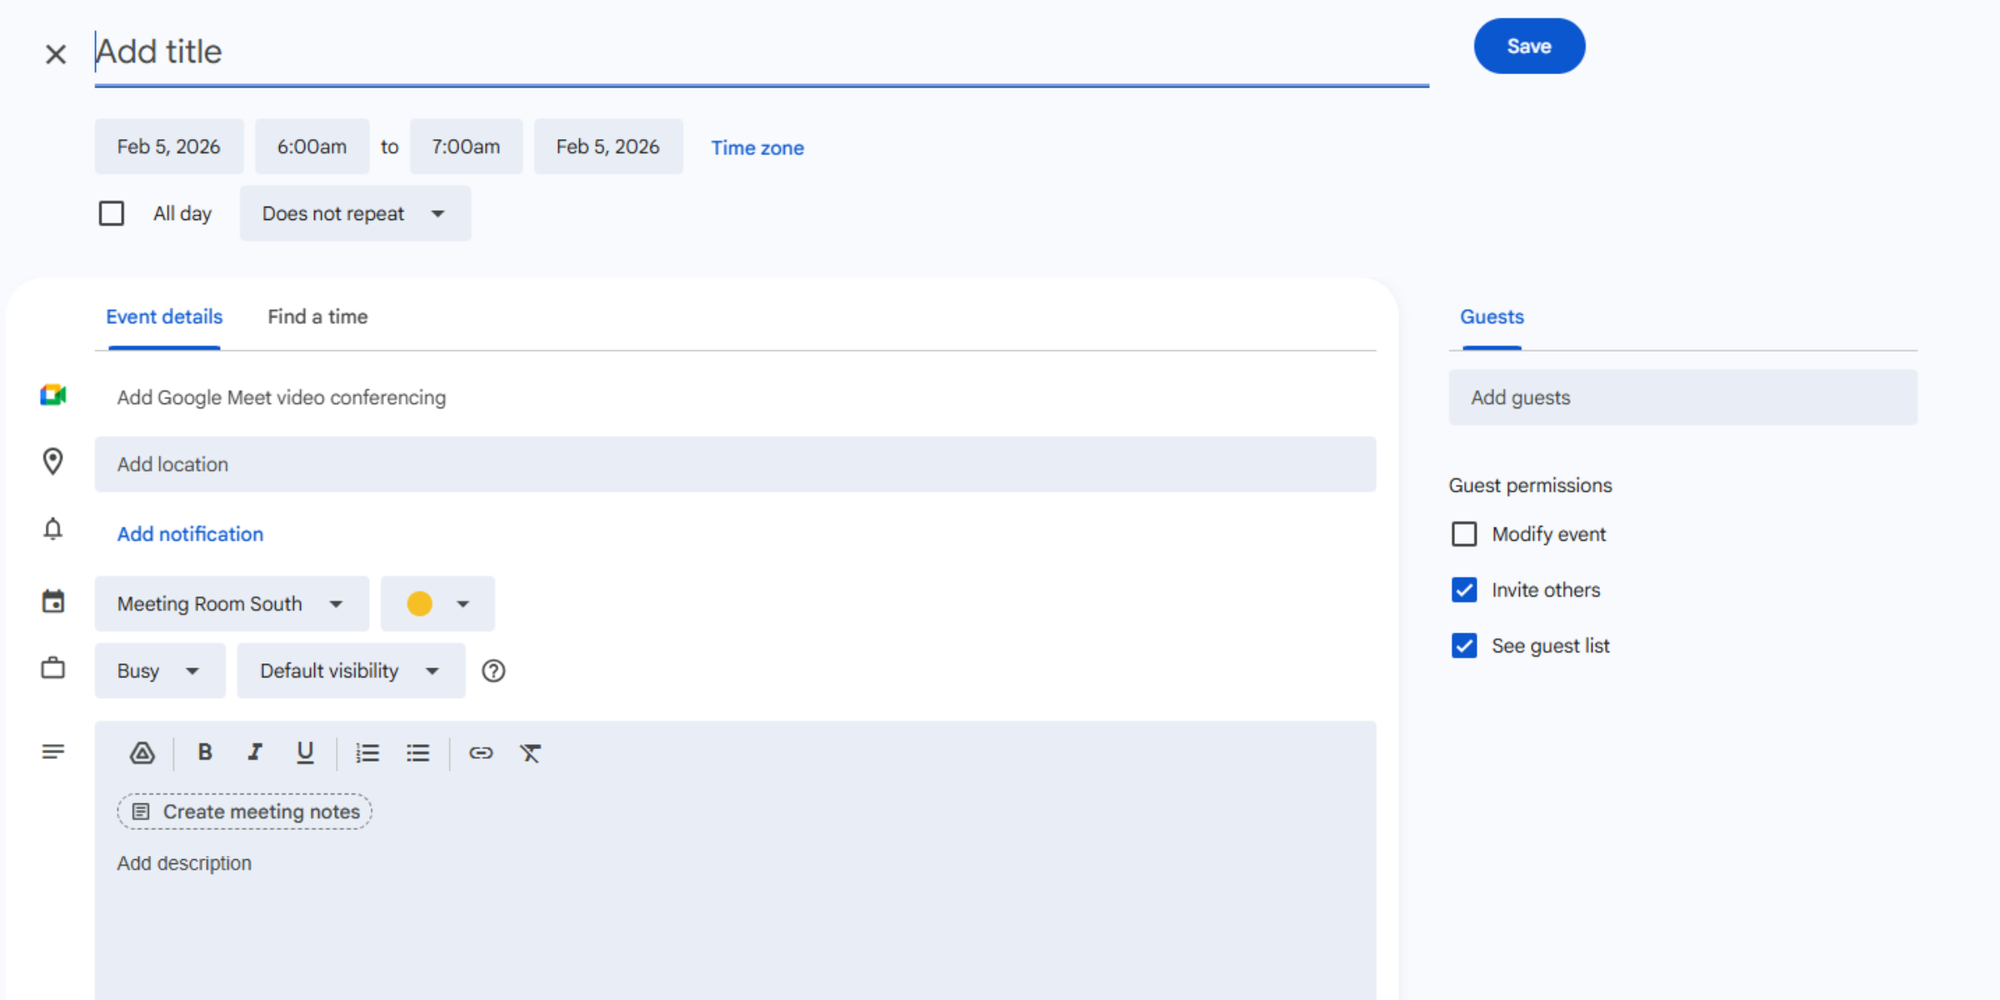Toggle underline formatting in description

(305, 753)
